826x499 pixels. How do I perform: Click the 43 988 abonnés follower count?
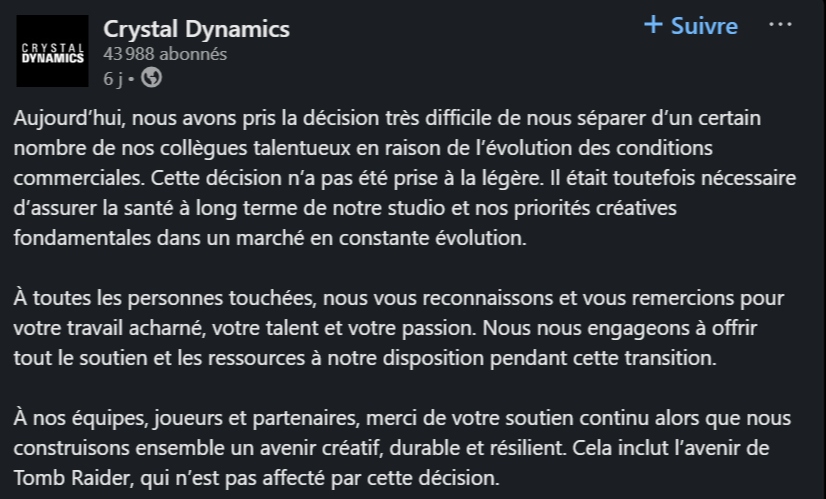[165, 54]
